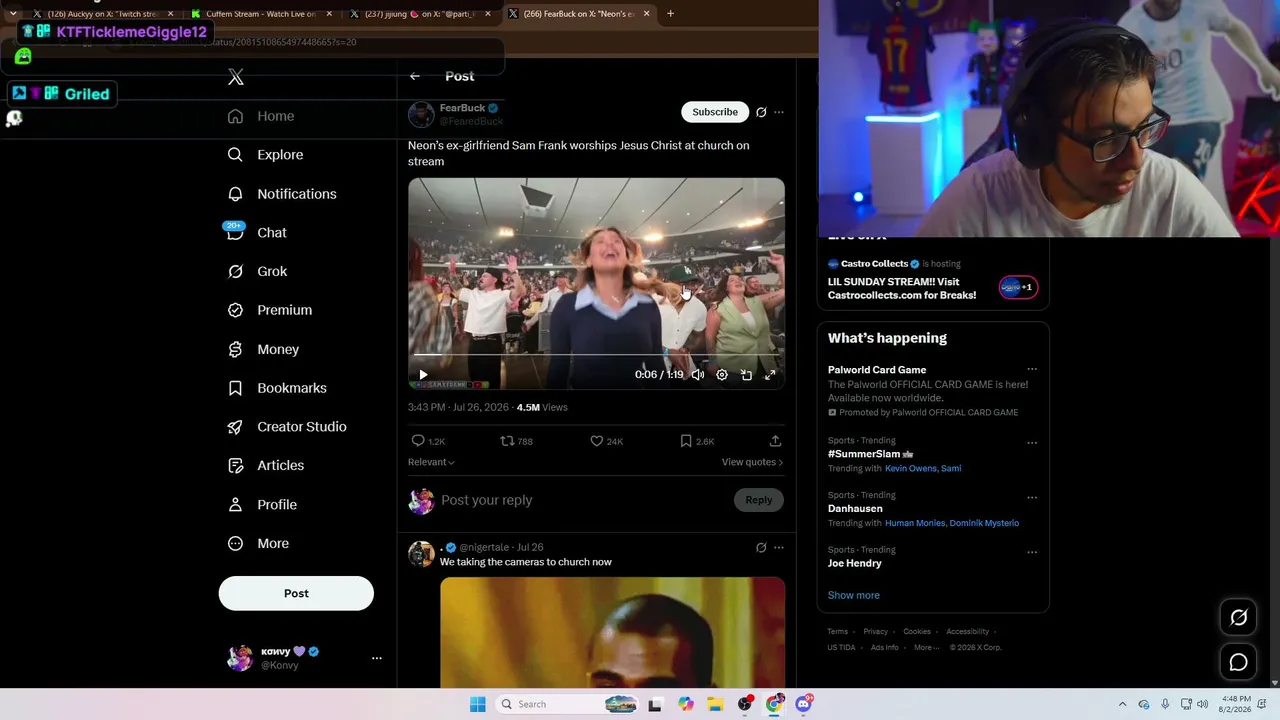
Task: Open FearBuck's profile avatar
Action: (x=421, y=115)
